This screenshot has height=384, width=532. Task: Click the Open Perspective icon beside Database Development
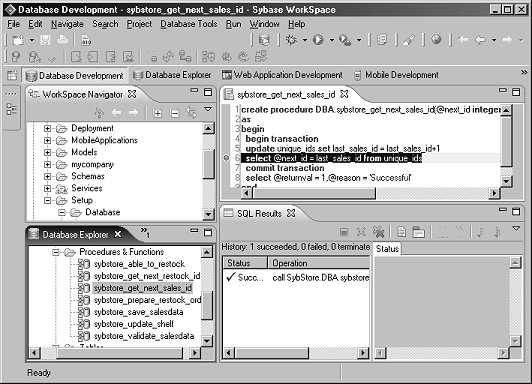tap(12, 75)
